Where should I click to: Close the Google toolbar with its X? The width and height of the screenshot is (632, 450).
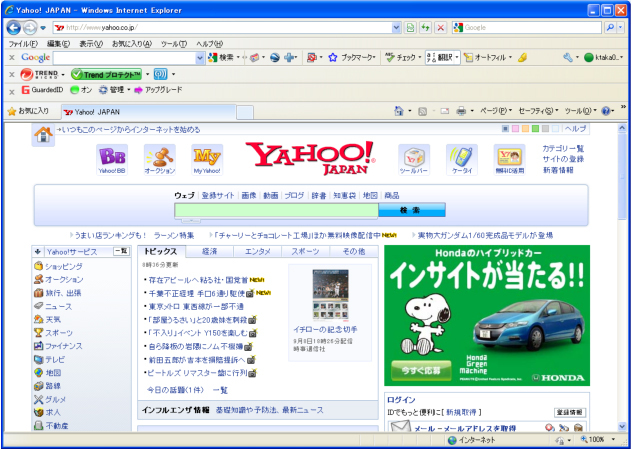pyautogui.click(x=12, y=58)
